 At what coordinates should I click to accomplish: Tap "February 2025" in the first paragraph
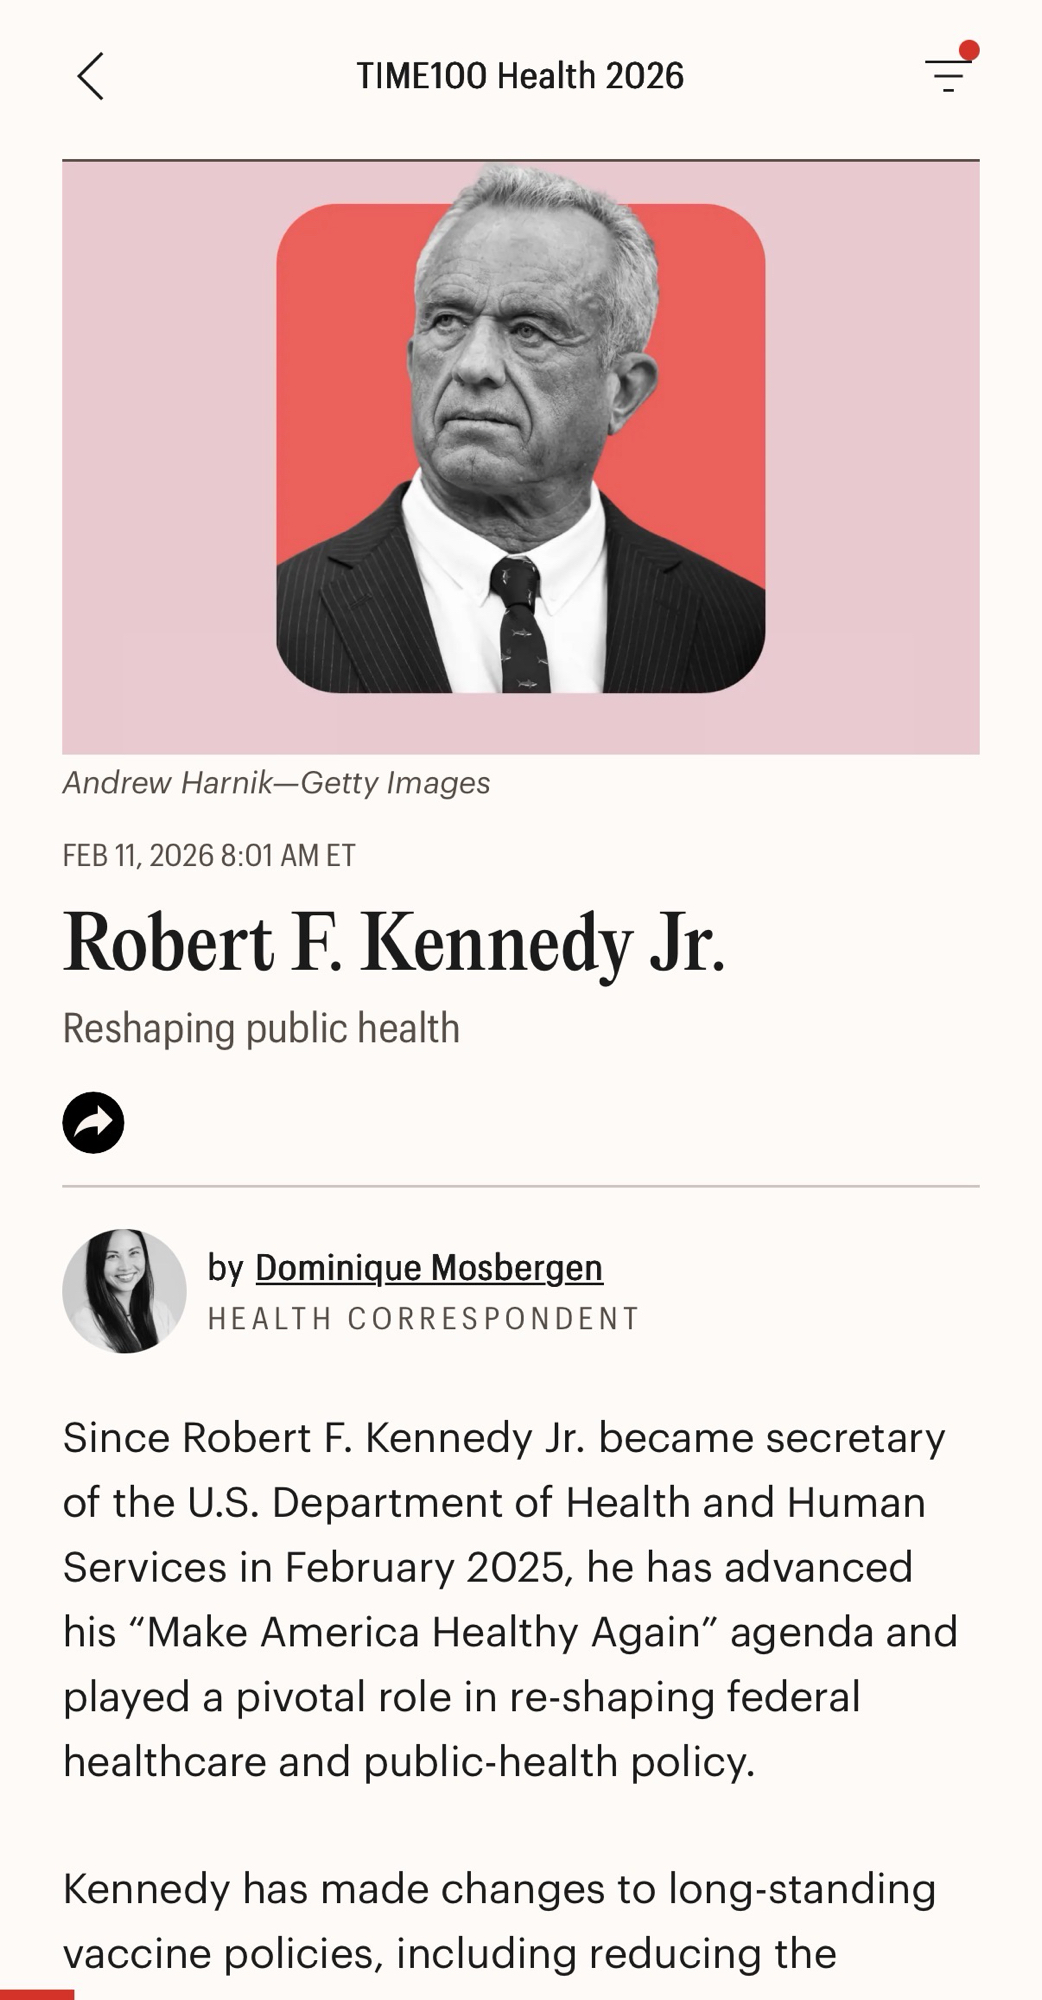click(x=429, y=1567)
